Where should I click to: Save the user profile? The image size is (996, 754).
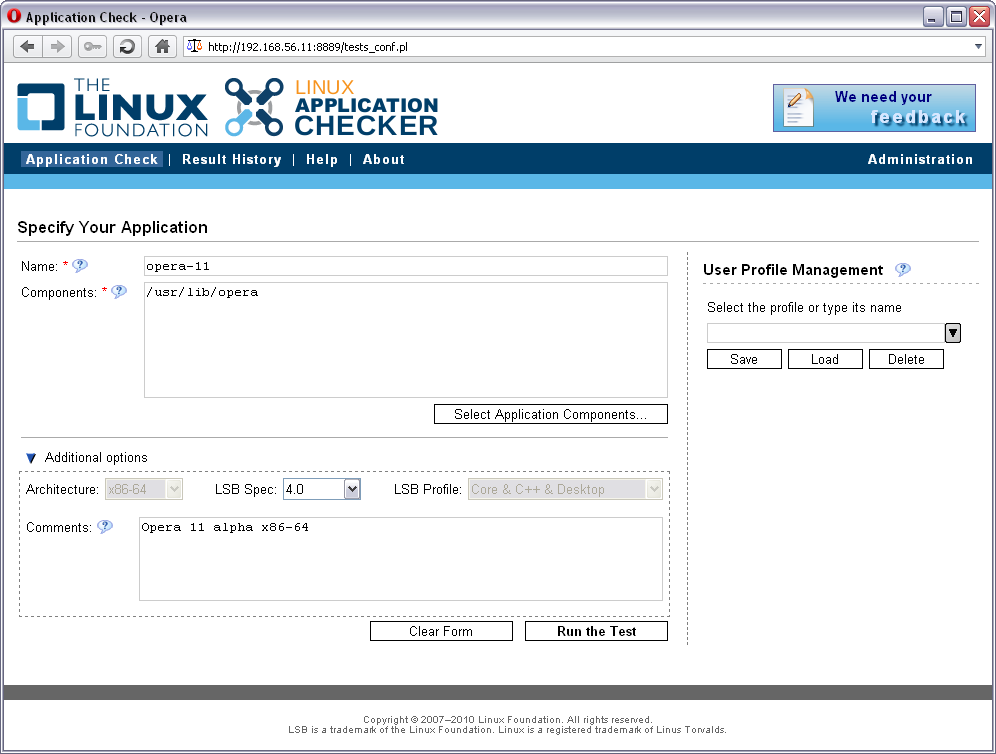click(744, 360)
